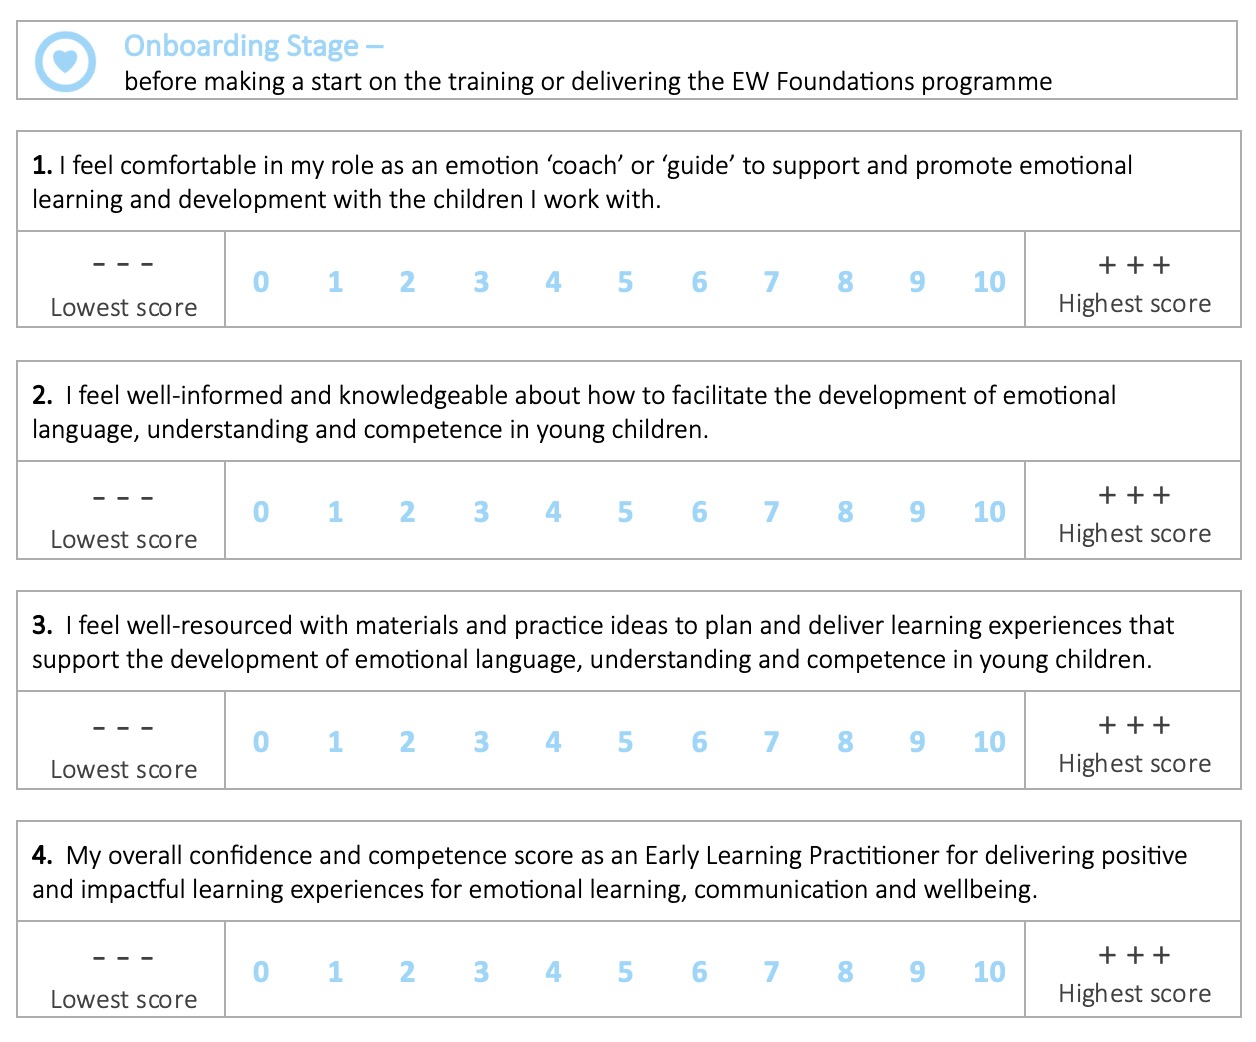The height and width of the screenshot is (1042, 1256).
Task: Select score 2 for question 3
Action: (407, 742)
